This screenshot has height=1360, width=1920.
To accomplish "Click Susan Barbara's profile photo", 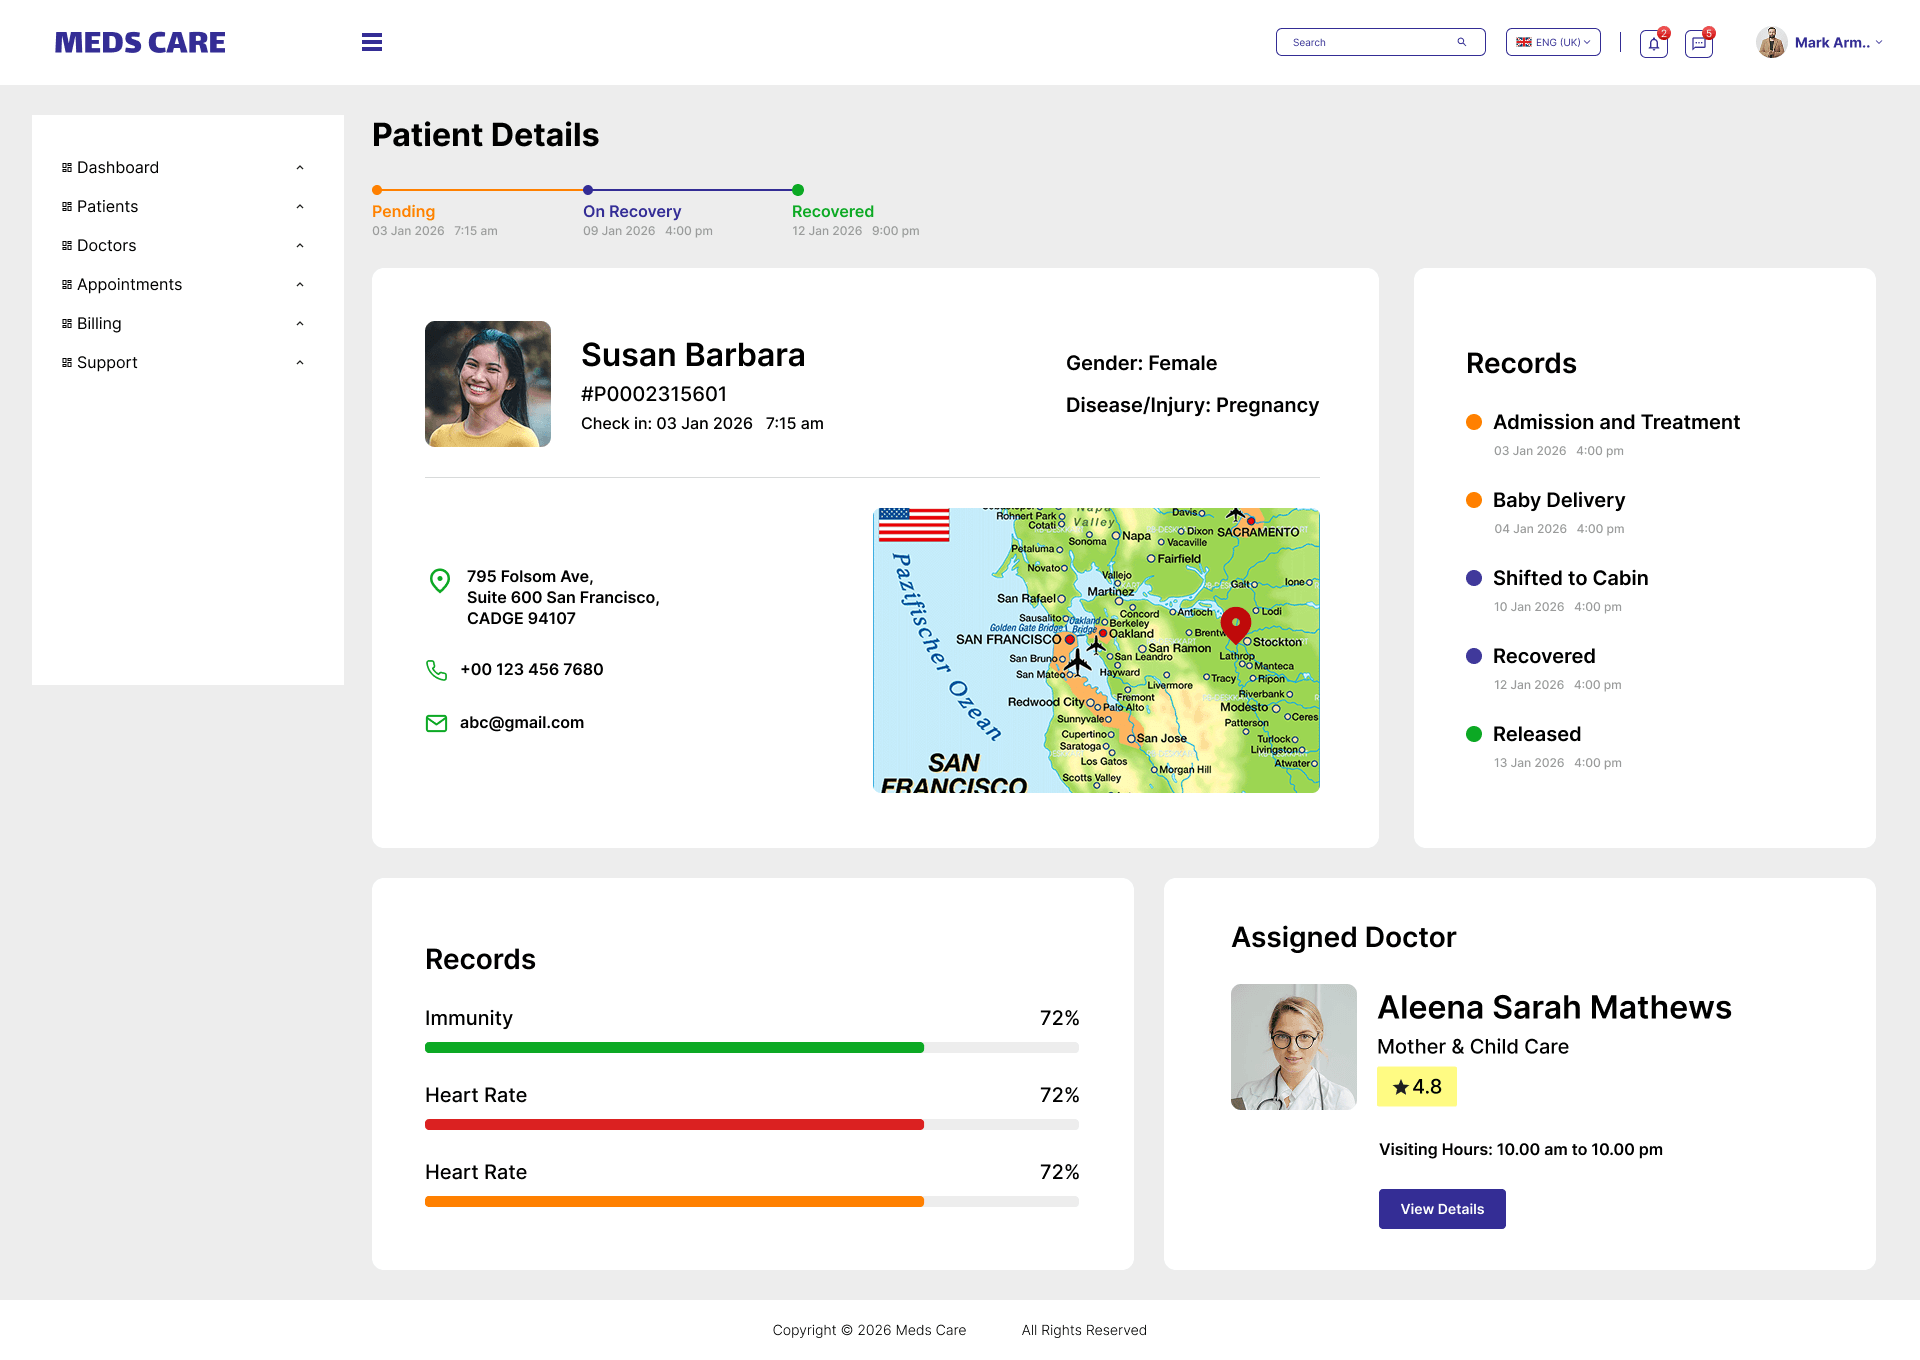I will [x=487, y=383].
